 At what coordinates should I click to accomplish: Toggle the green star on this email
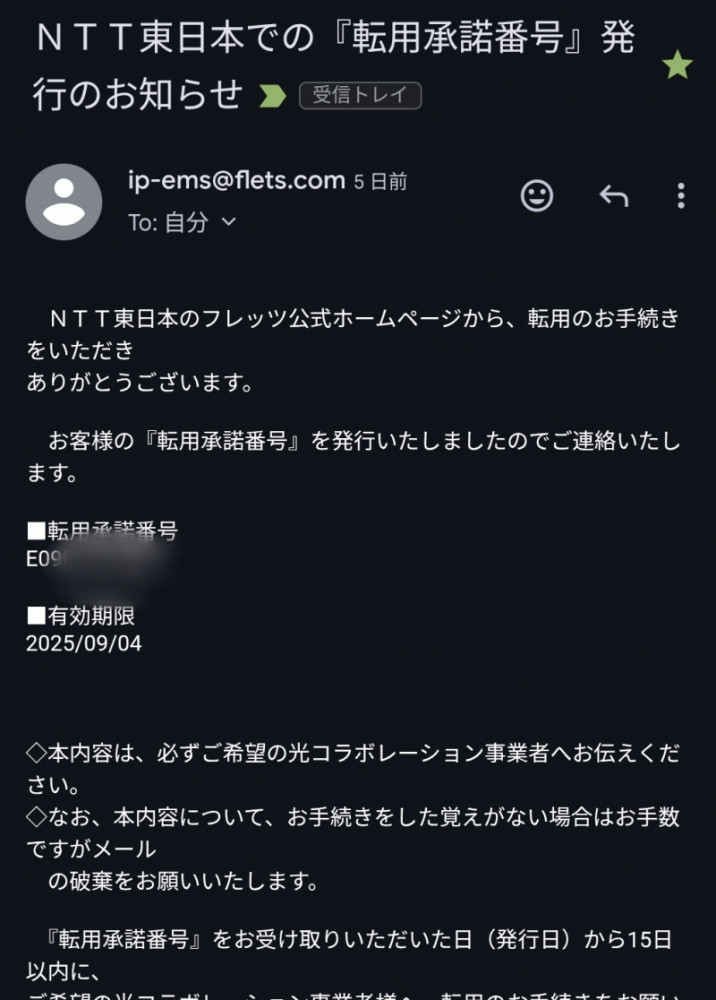pyautogui.click(x=678, y=66)
